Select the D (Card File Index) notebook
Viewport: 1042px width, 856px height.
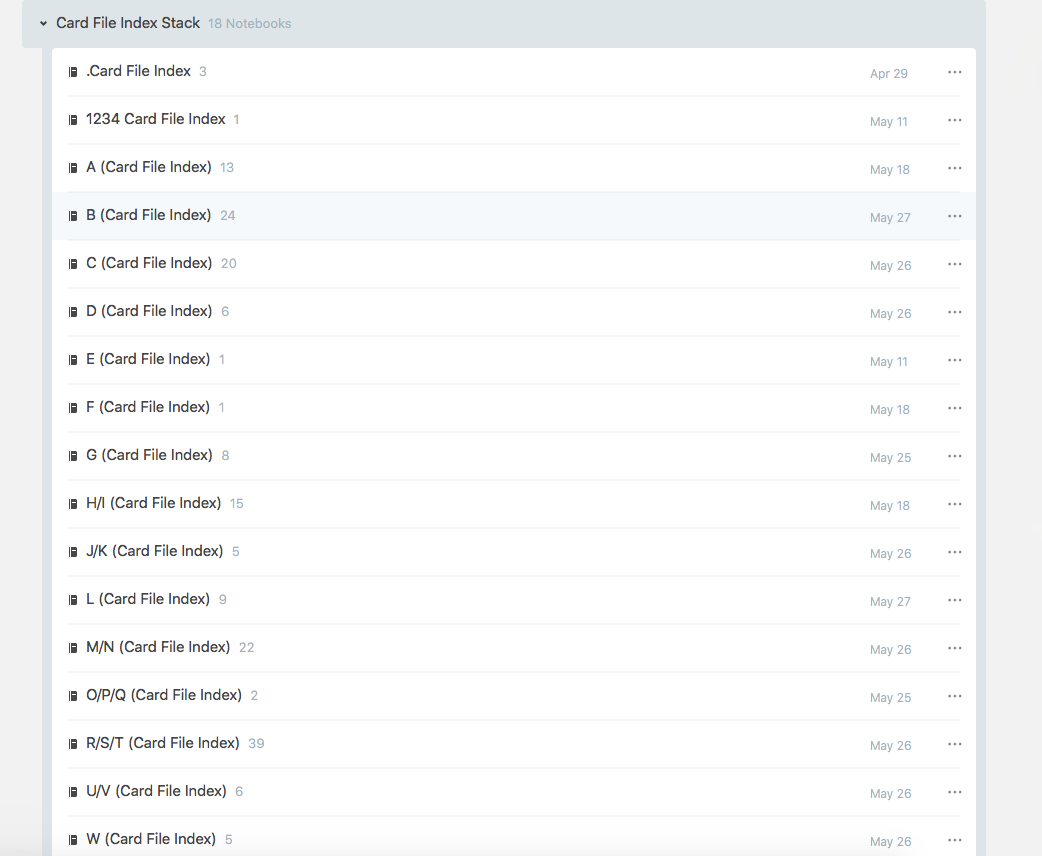149,311
